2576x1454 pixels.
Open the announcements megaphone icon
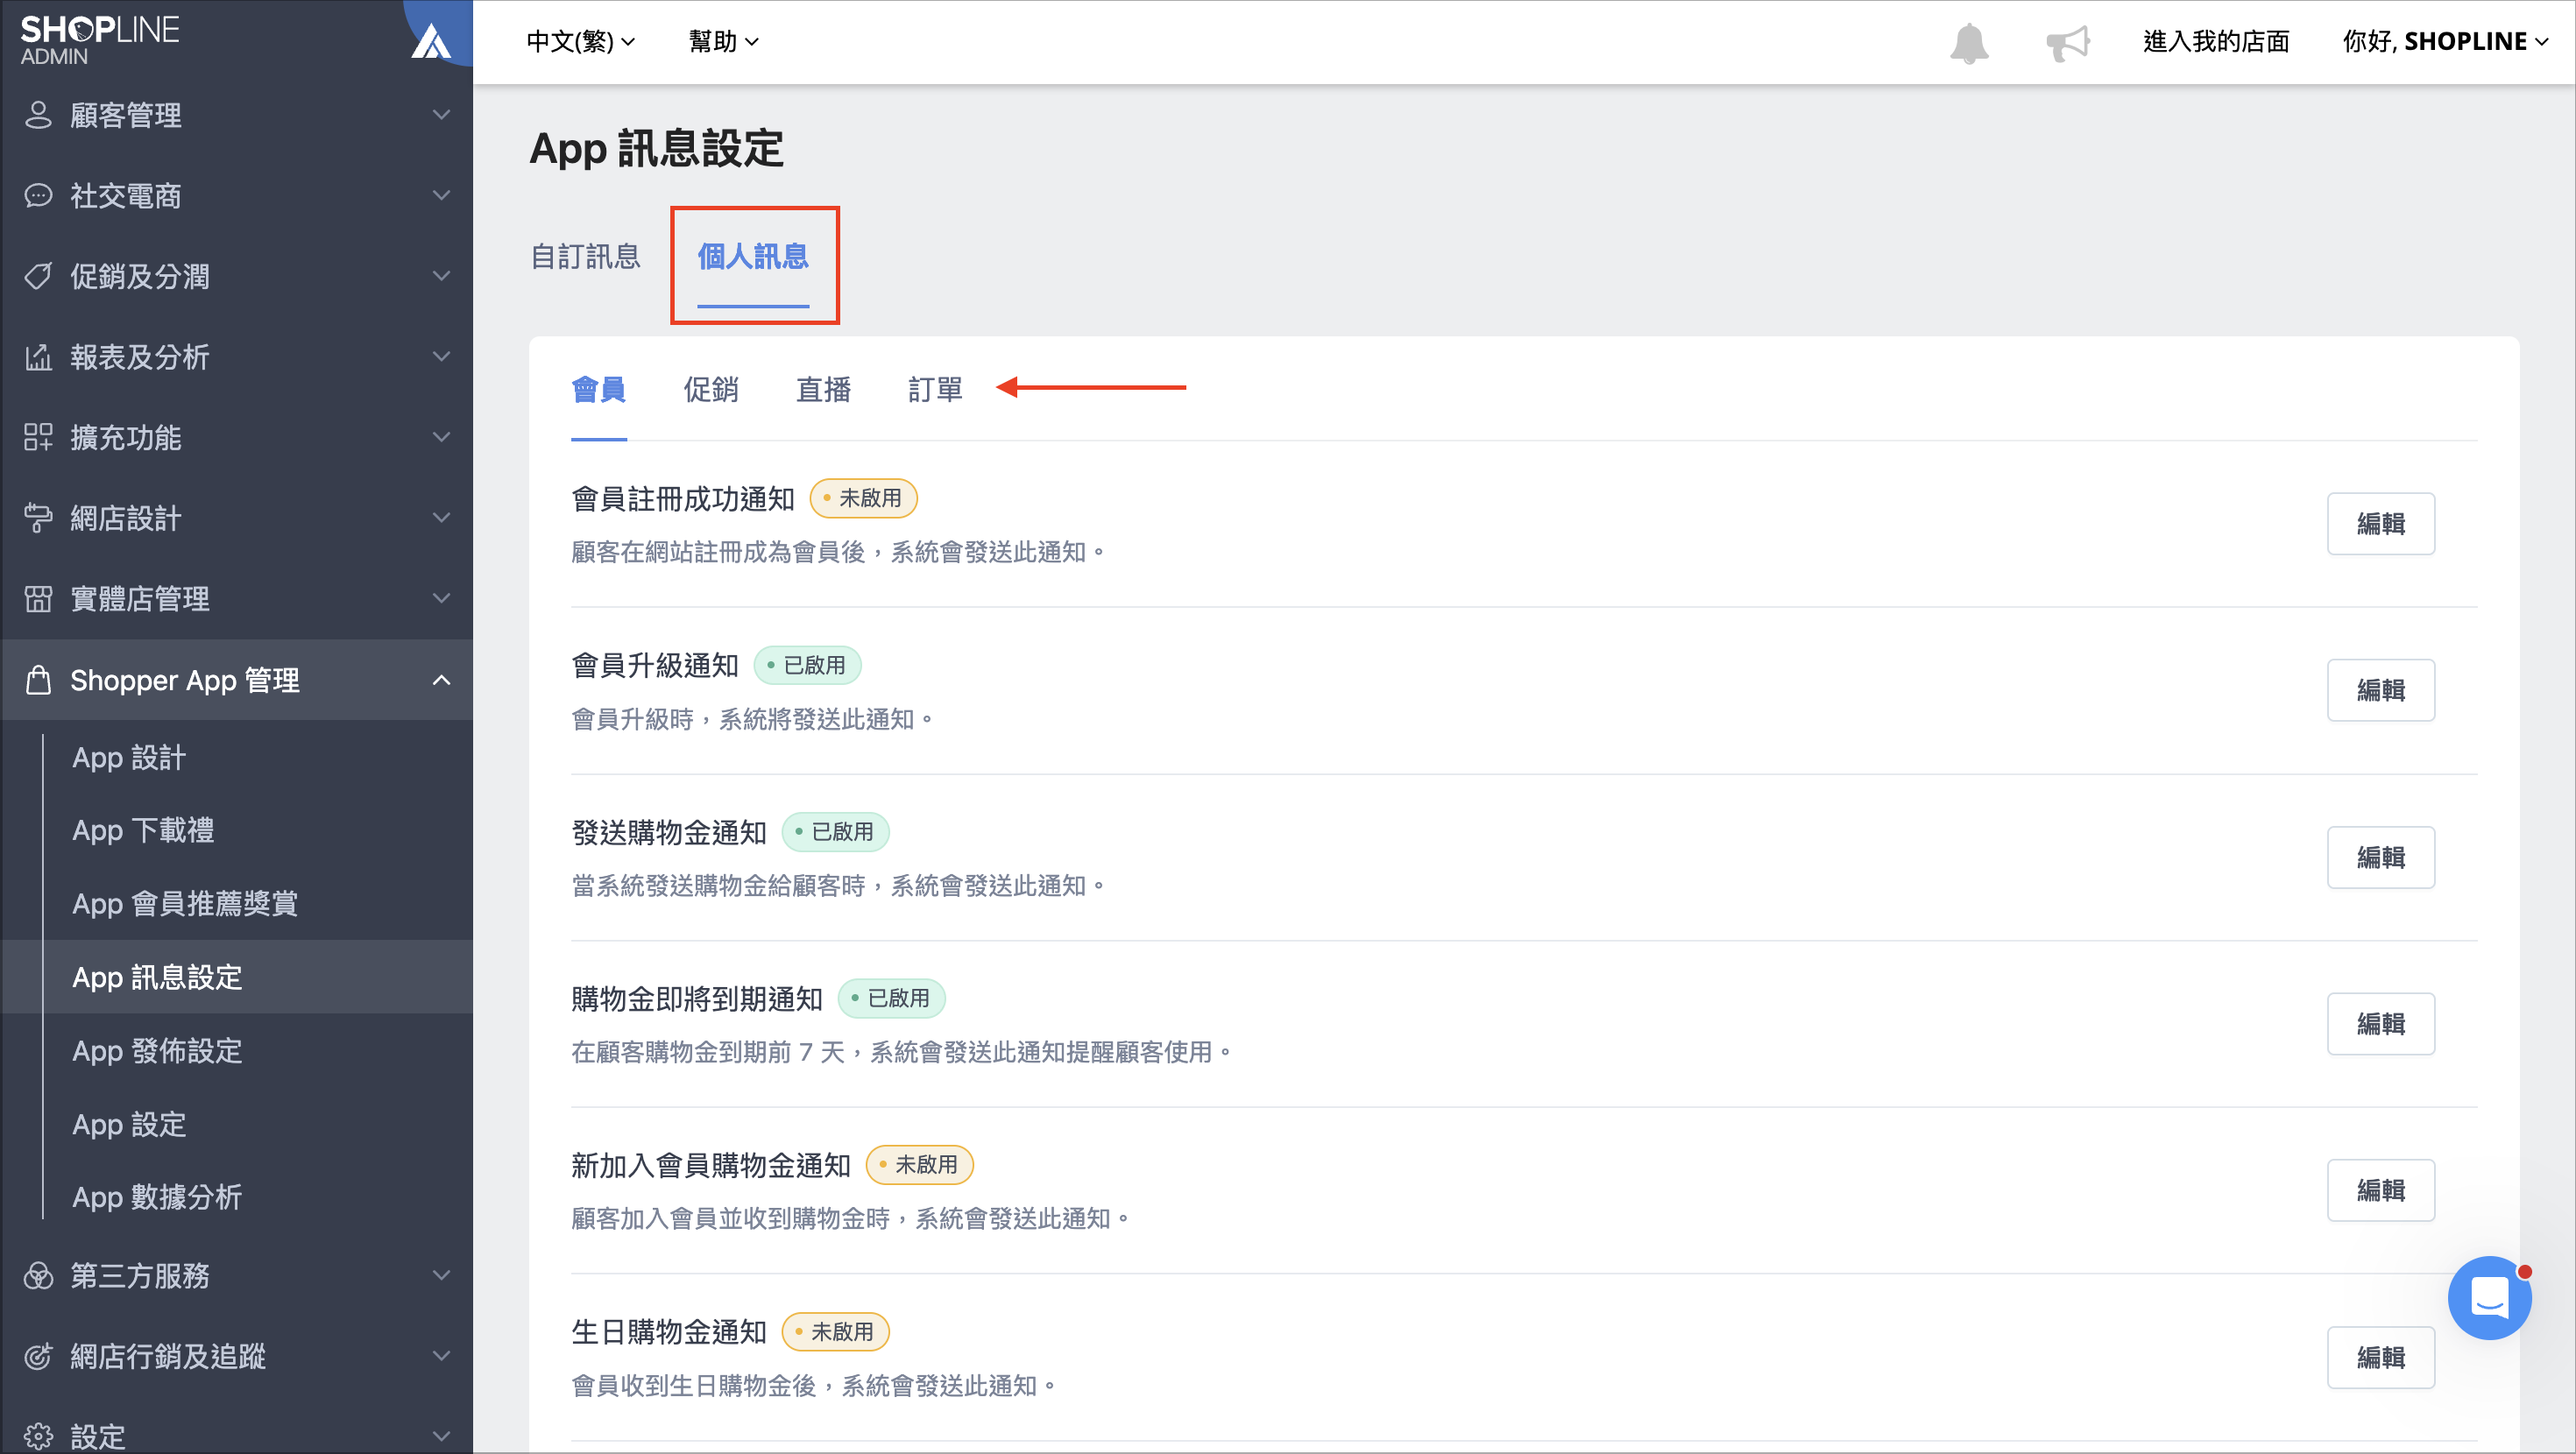tap(2068, 42)
